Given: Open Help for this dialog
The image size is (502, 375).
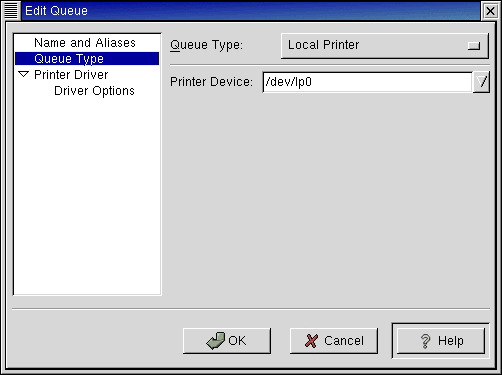Looking at the screenshot, I should [441, 341].
